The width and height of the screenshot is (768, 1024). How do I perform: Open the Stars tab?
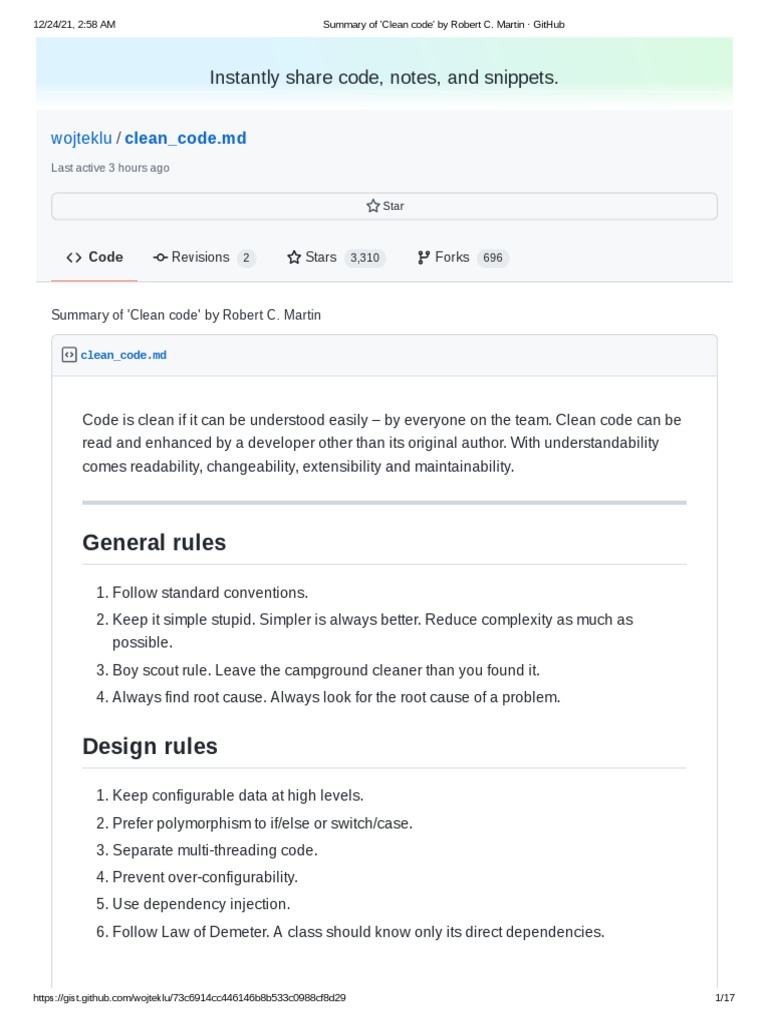tap(336, 258)
